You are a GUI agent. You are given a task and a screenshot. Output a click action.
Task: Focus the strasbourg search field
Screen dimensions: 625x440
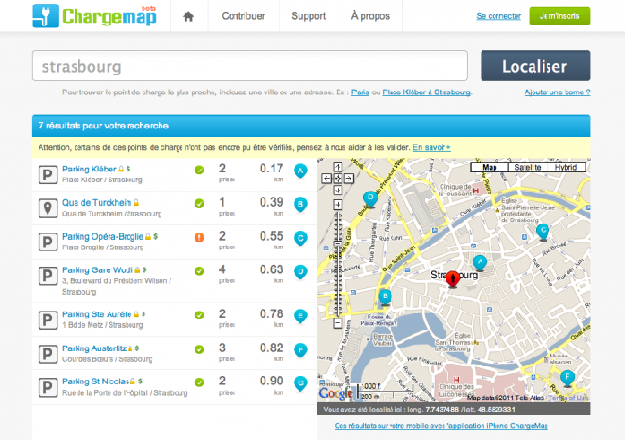(250, 66)
